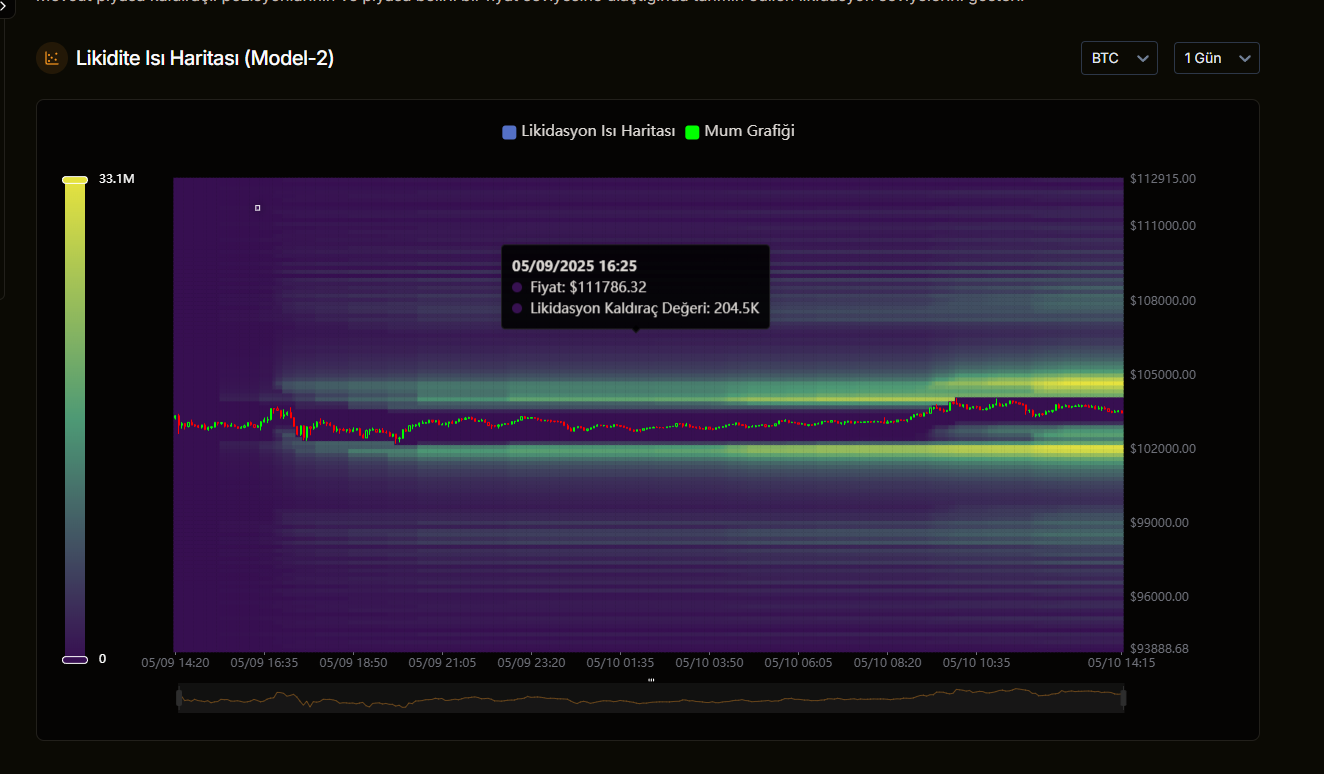Screen dimensions: 1324x774
Task: Toggle the Likidasyon Isı Haritası legend series
Action: [589, 131]
